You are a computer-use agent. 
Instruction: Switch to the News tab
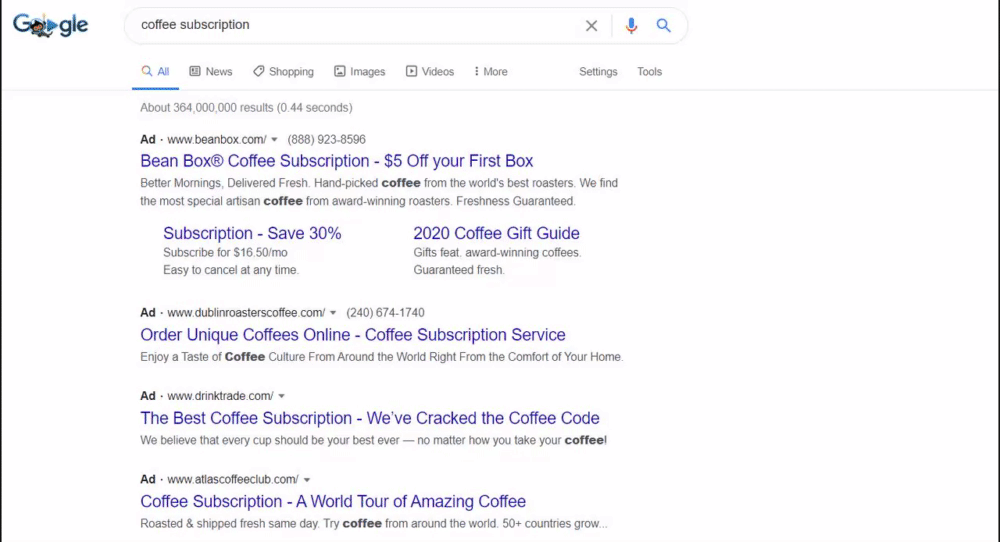[x=211, y=71]
